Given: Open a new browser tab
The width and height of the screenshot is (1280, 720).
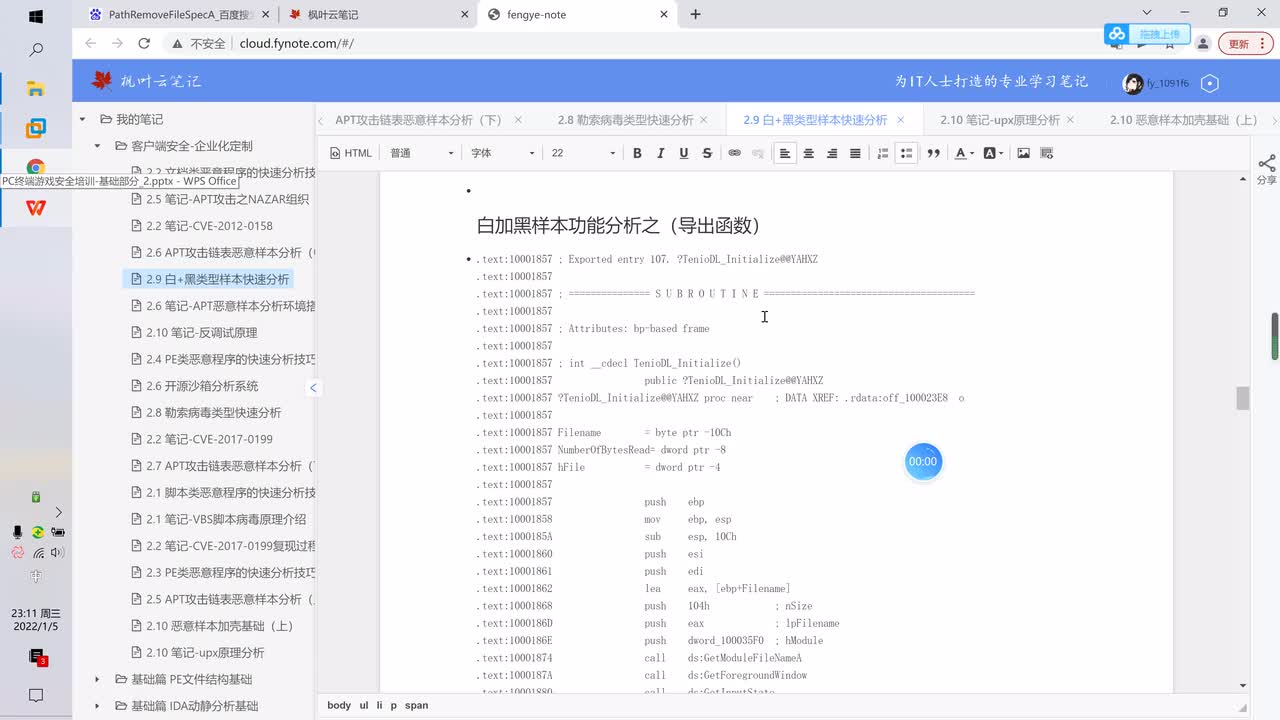Looking at the screenshot, I should (696, 14).
